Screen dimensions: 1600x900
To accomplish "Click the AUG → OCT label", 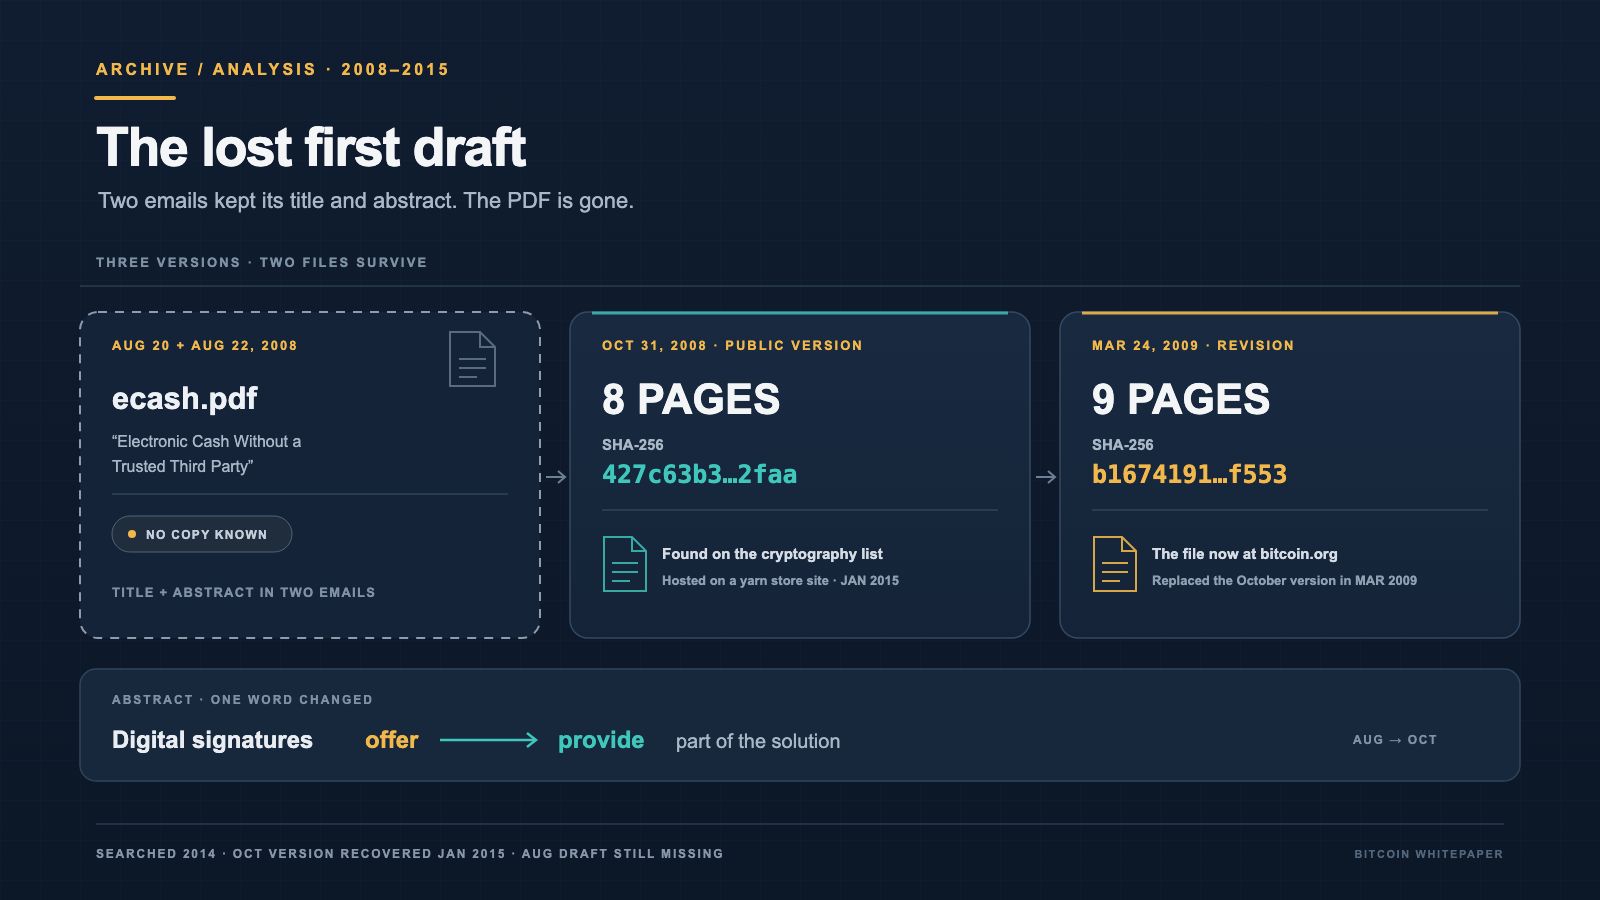I will click(x=1395, y=740).
